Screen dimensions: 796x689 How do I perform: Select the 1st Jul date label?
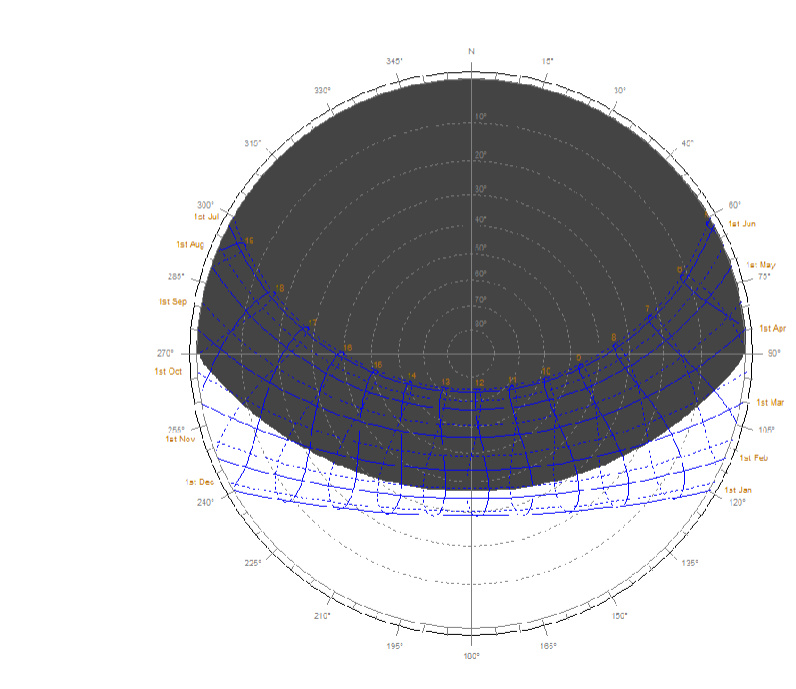[x=206, y=216]
